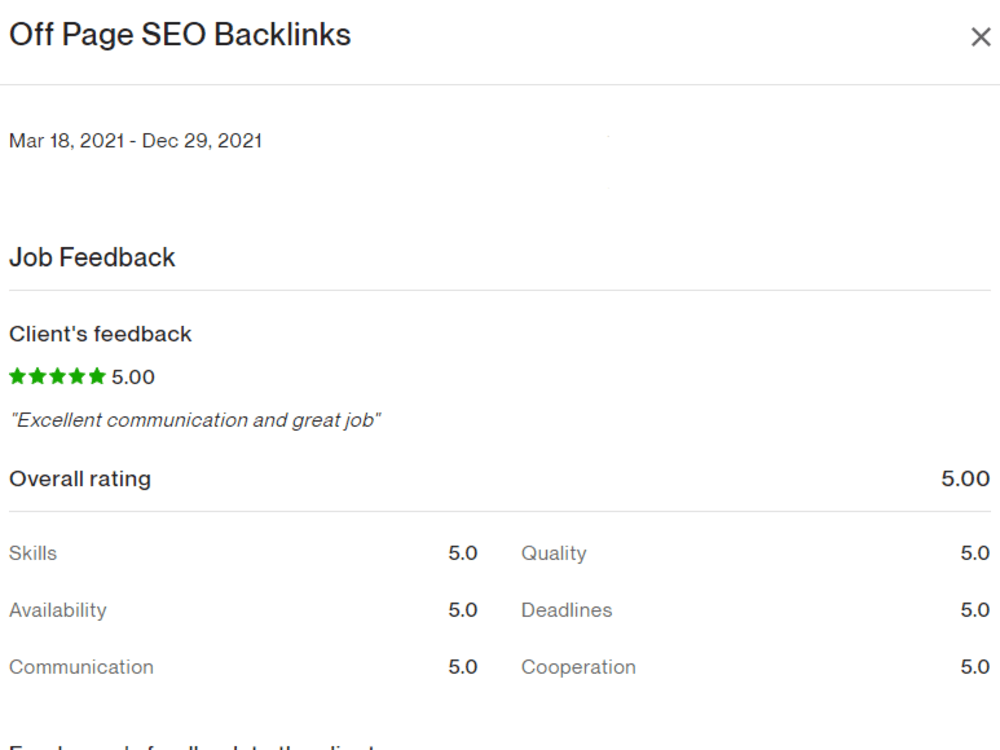Click the 5.0 score next to Cooperation

975,667
